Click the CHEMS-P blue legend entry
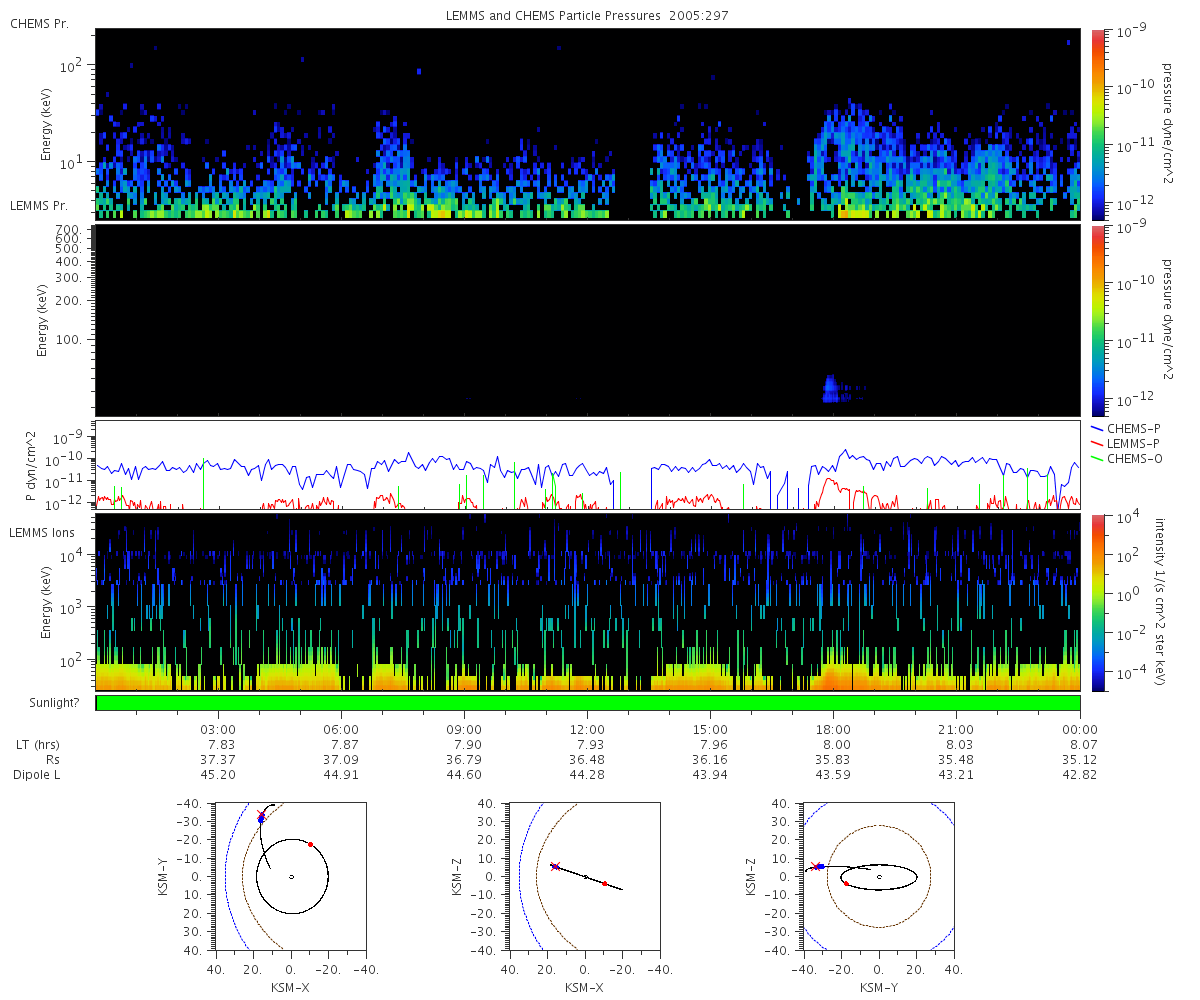This screenshot has height=1000, width=1200. coord(1131,427)
